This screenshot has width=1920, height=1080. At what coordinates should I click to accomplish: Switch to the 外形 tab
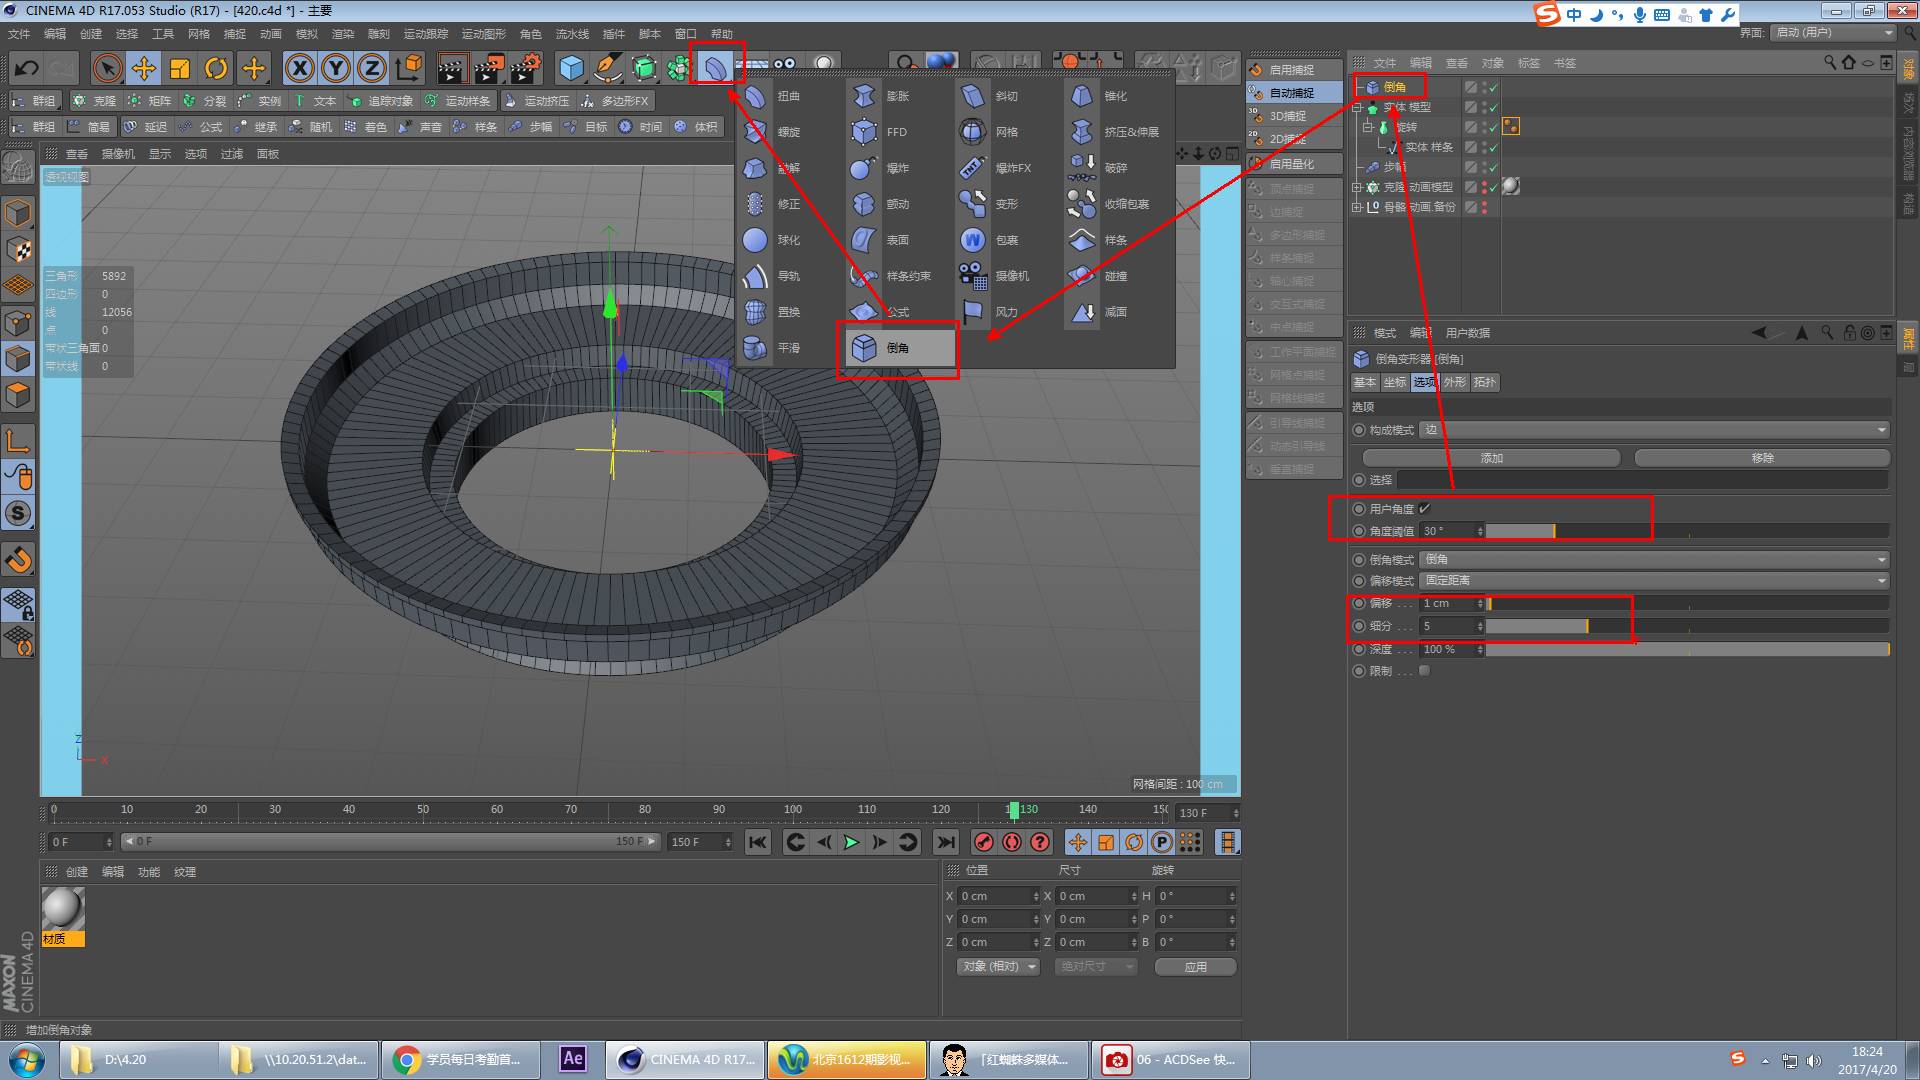click(x=1454, y=382)
